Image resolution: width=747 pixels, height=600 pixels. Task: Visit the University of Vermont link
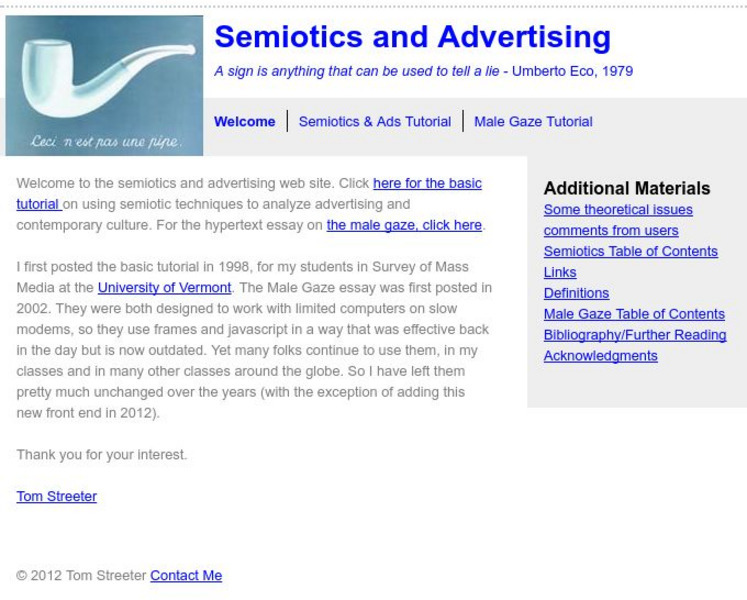pos(164,288)
